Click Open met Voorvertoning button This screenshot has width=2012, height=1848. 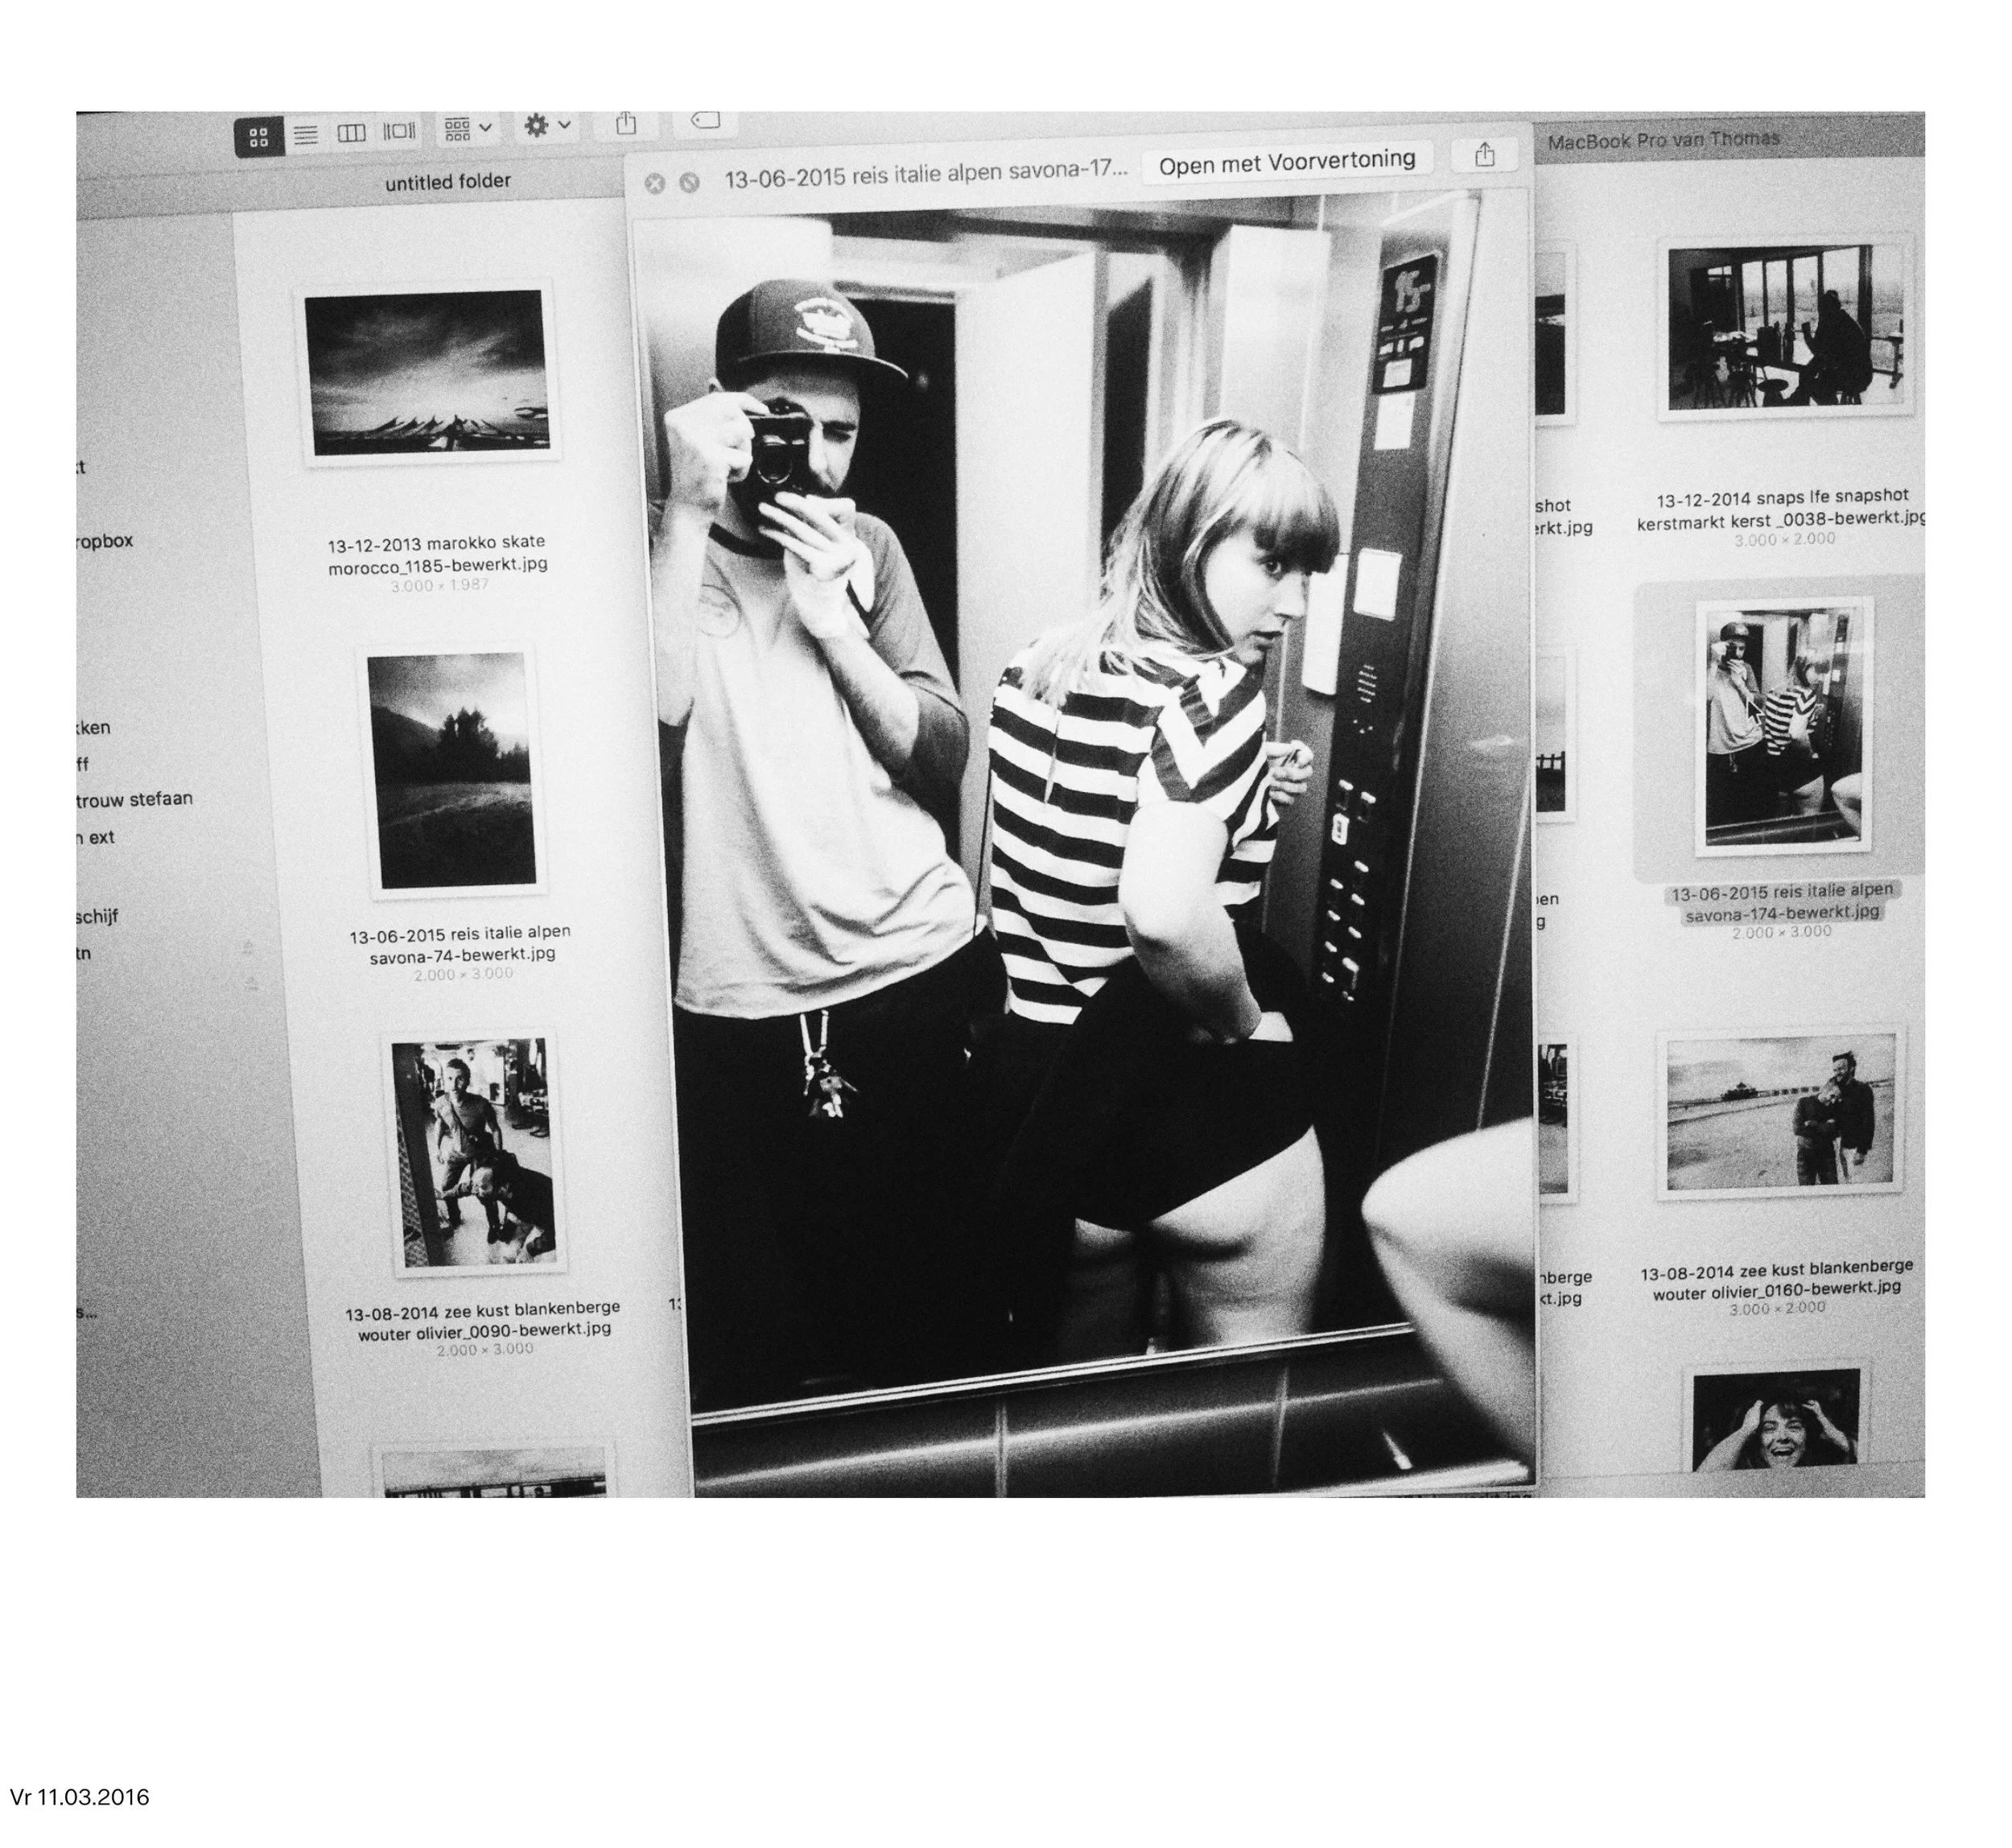click(1286, 162)
